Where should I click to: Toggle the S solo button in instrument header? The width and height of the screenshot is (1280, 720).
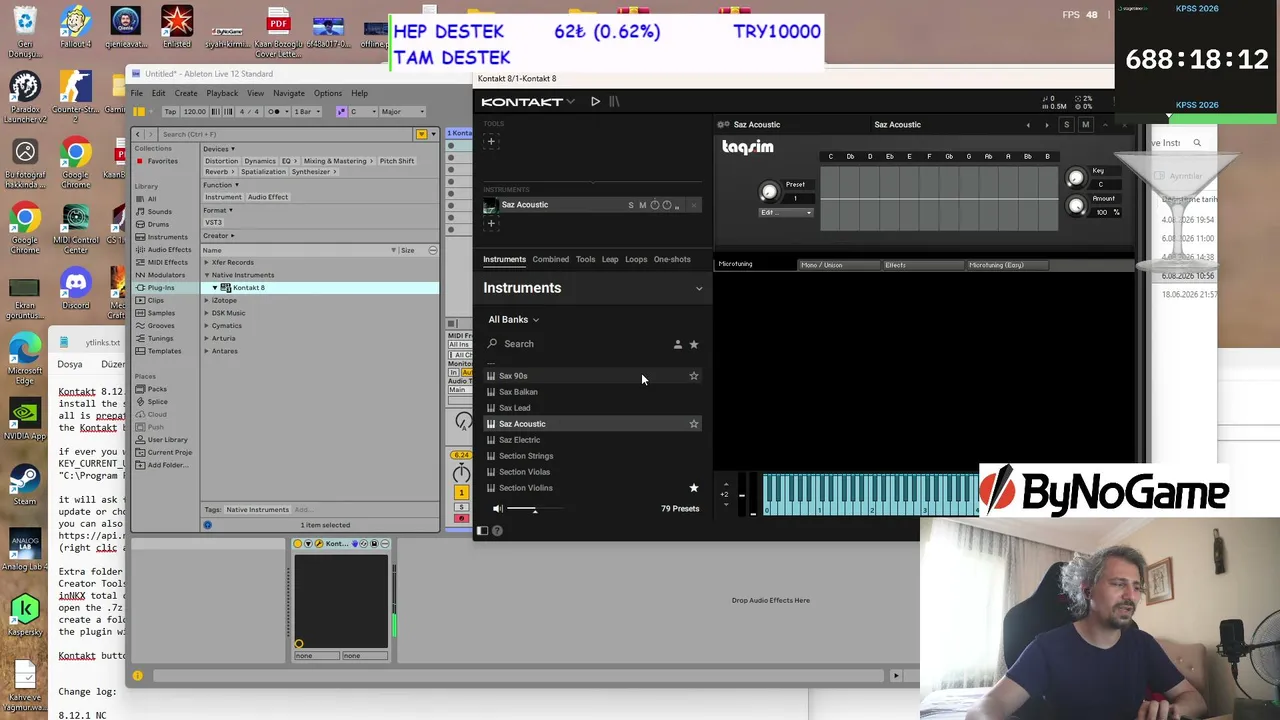(x=1066, y=125)
